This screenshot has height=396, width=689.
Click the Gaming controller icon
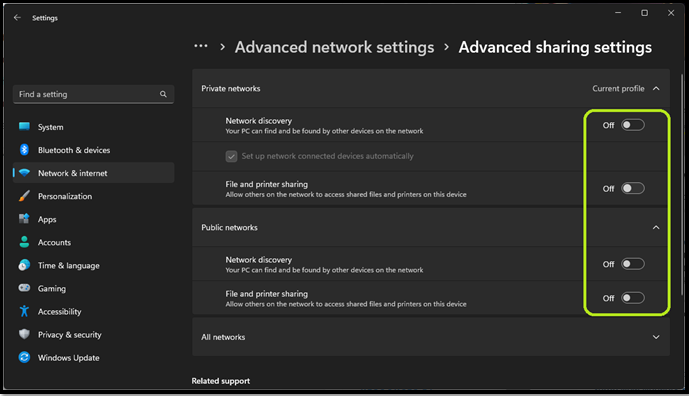(24, 288)
